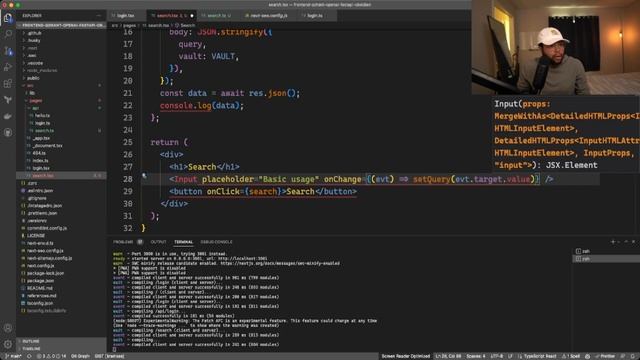640x360 pixels.
Task: Click the errors and warnings status indicator
Action: [52, 356]
